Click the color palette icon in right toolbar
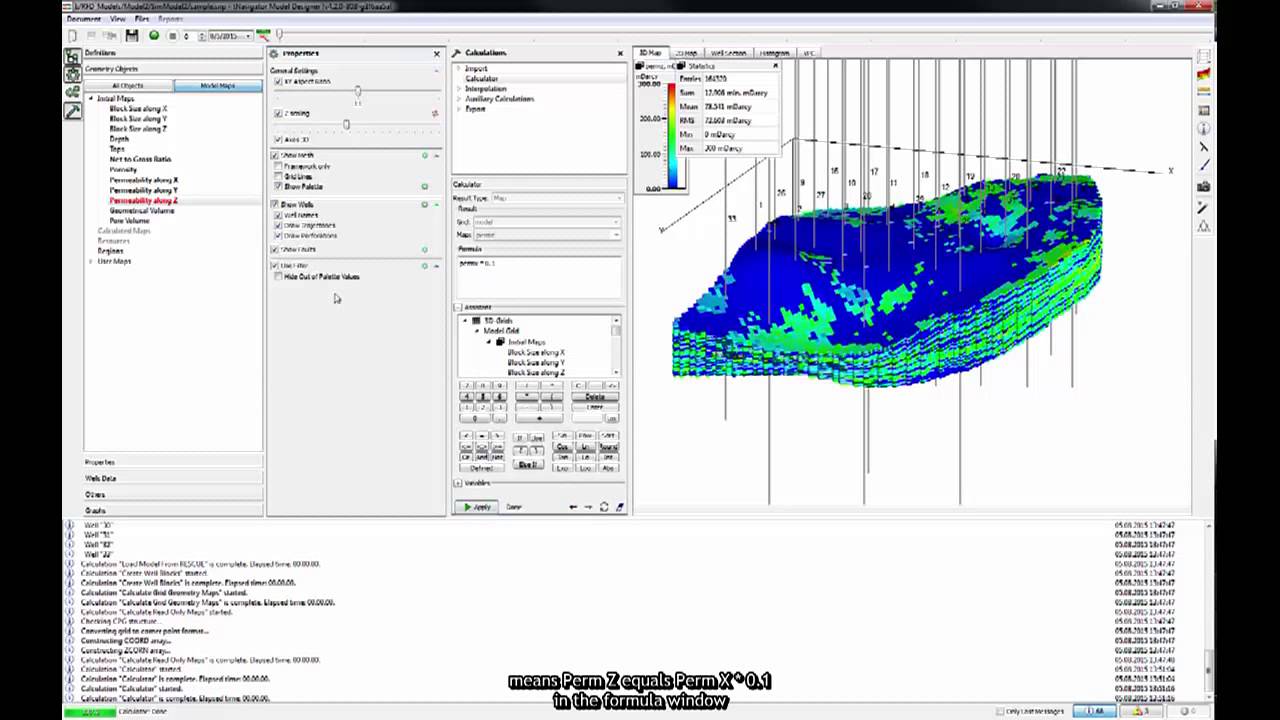1280x720 pixels. pos(1204,74)
